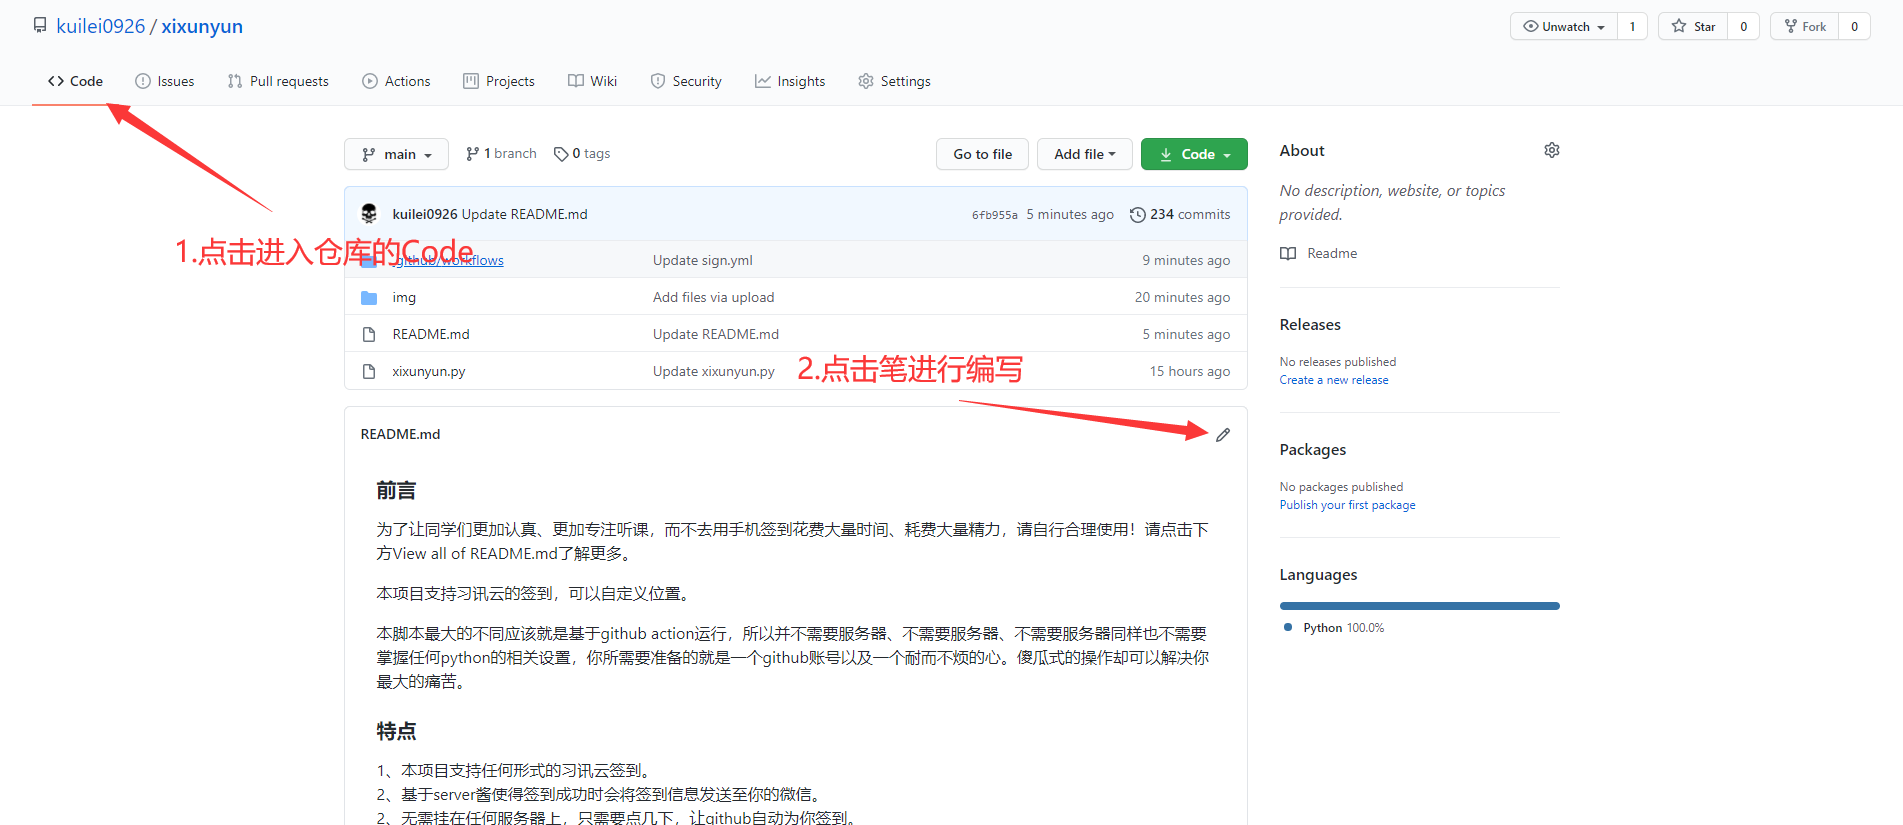Open About settings gear icon
Image resolution: width=1903 pixels, height=825 pixels.
click(1551, 150)
